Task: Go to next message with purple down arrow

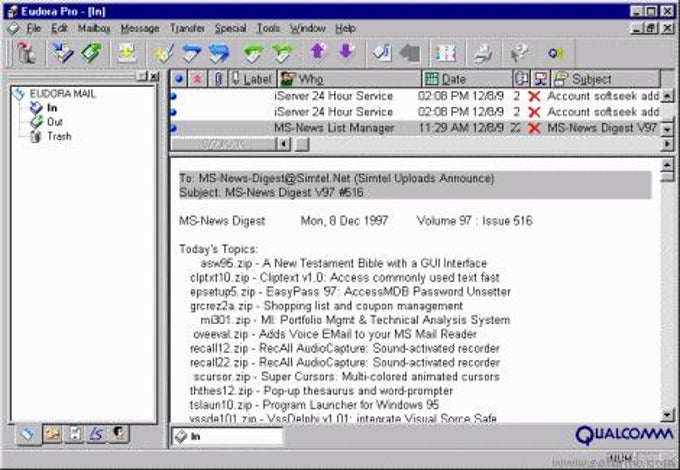Action: (x=347, y=52)
